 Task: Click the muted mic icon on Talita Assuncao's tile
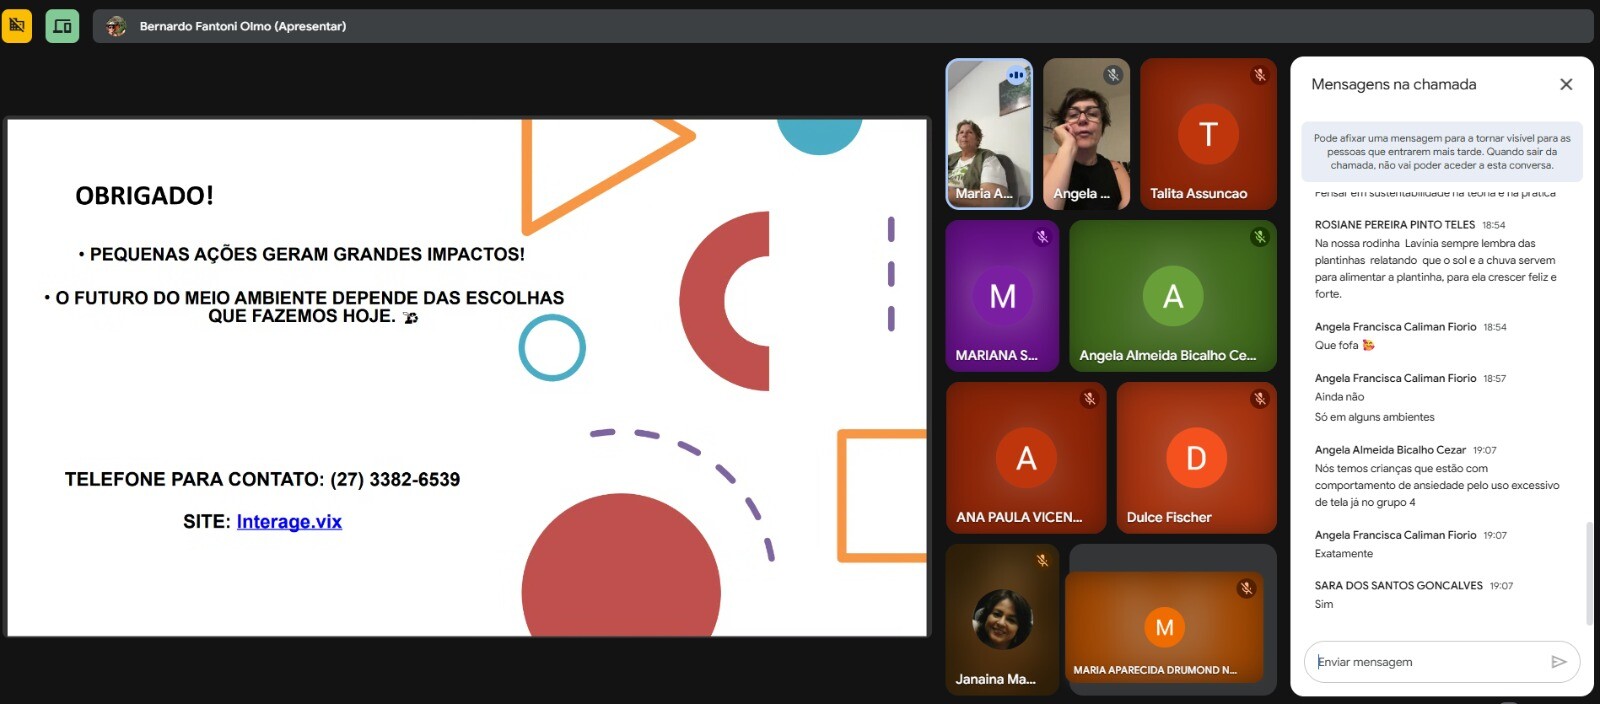[x=1259, y=75]
